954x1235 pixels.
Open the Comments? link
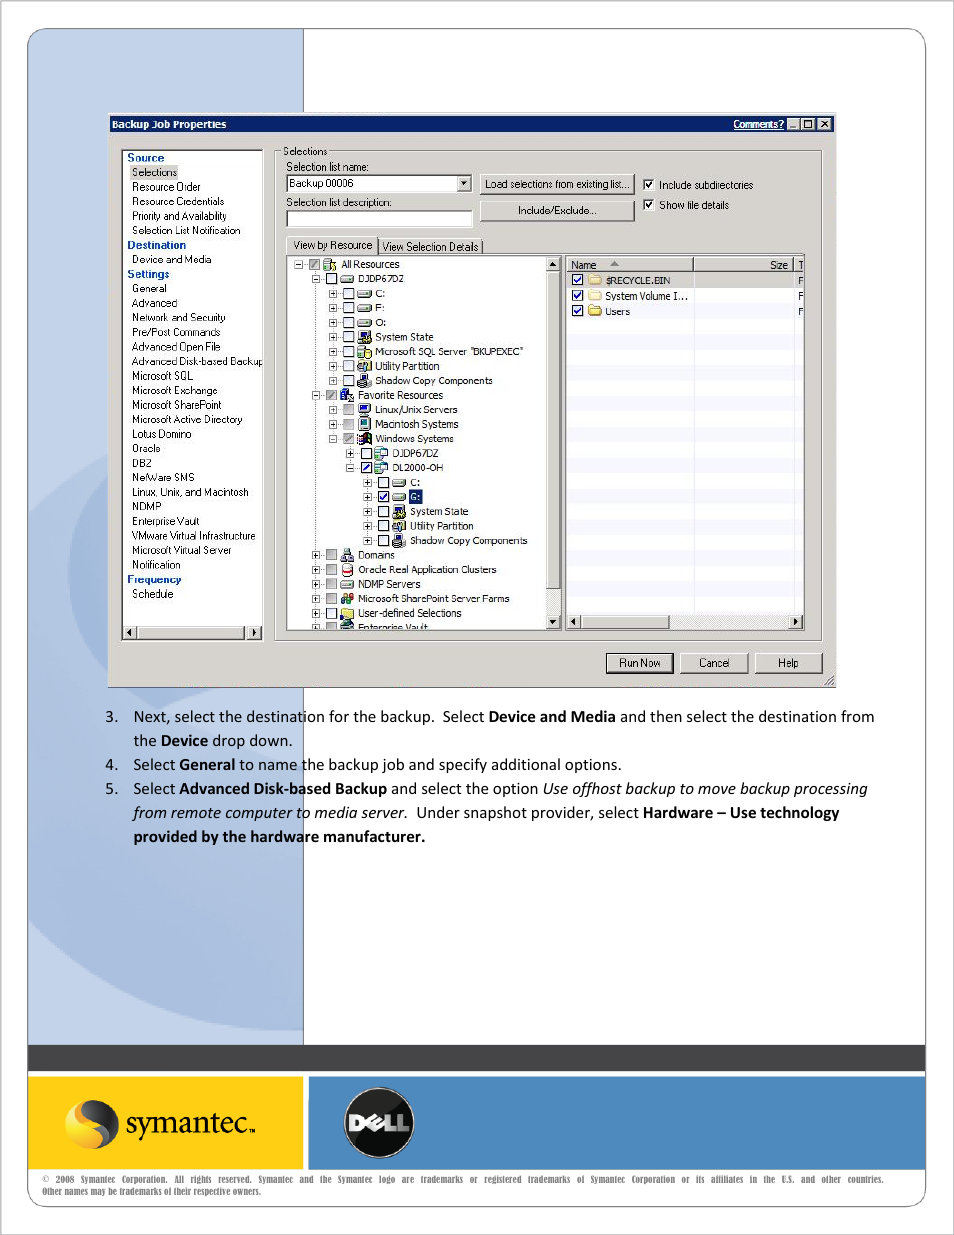click(x=758, y=125)
